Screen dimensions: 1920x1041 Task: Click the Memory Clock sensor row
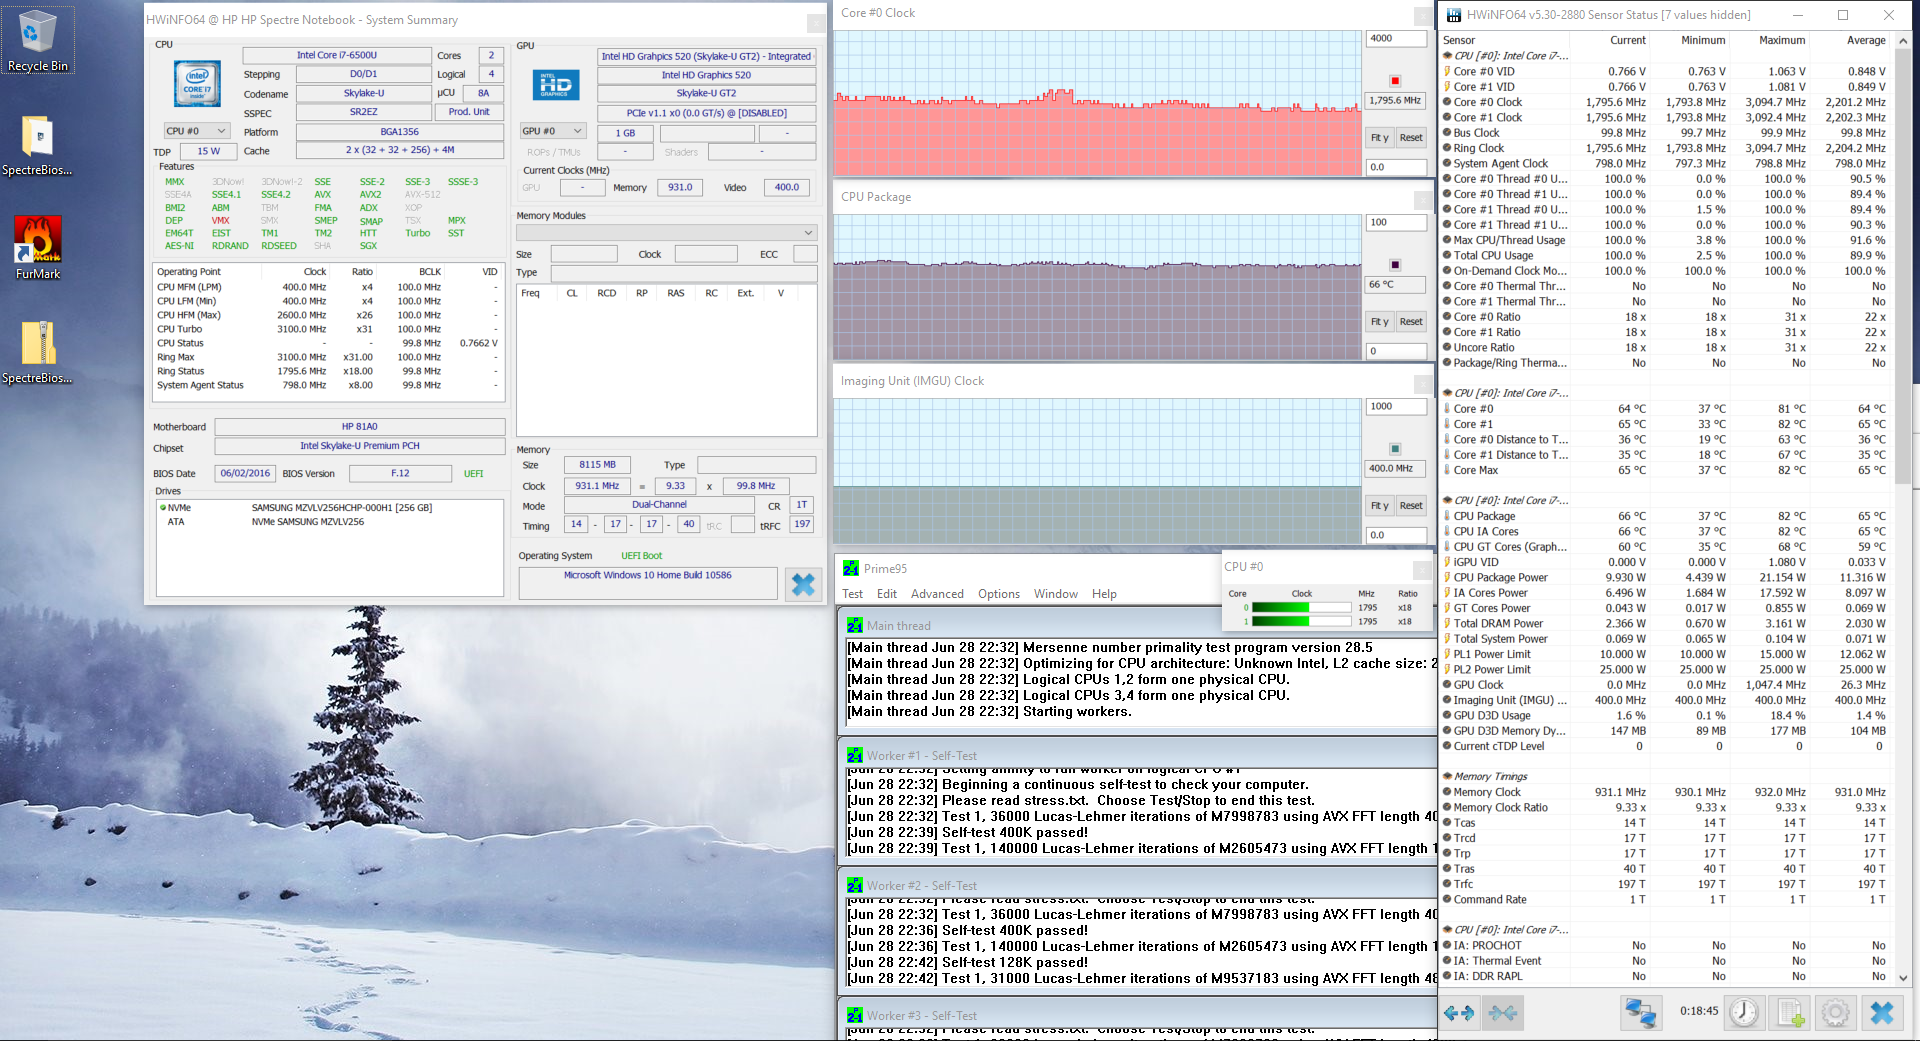click(x=1665, y=793)
